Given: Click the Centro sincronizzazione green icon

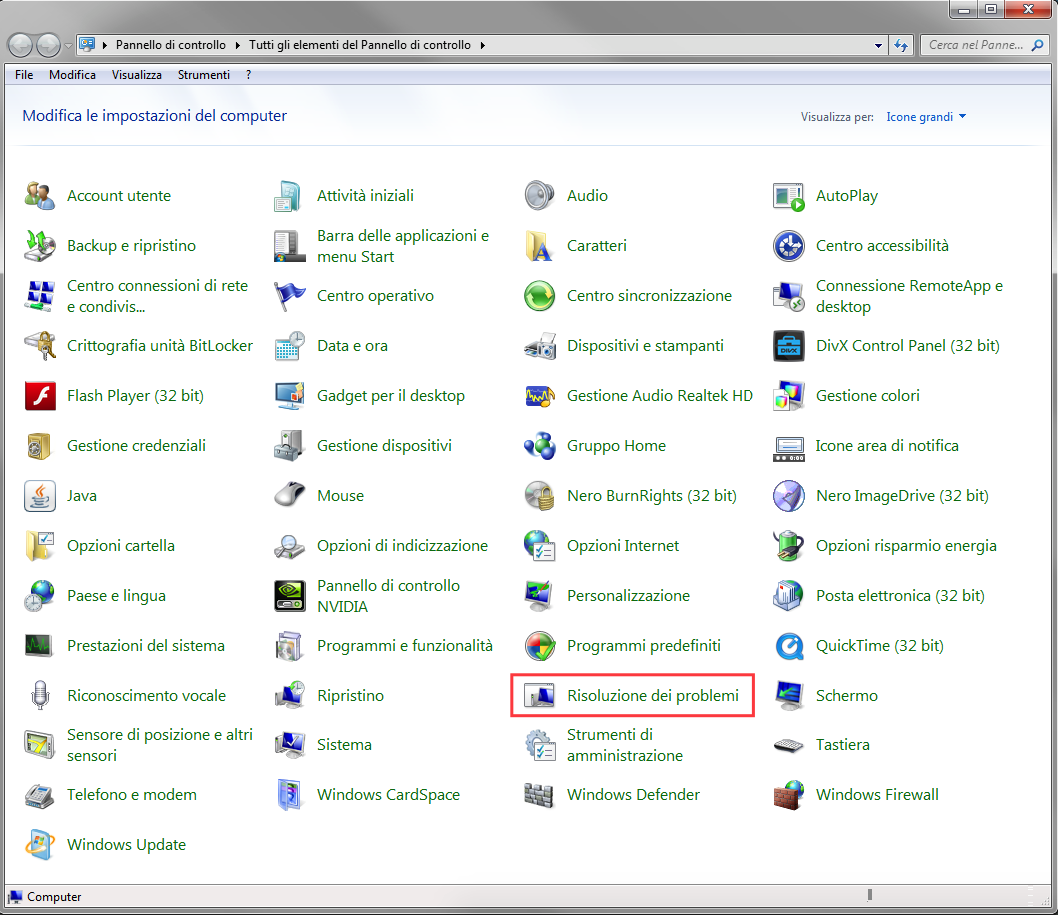Looking at the screenshot, I should [539, 296].
